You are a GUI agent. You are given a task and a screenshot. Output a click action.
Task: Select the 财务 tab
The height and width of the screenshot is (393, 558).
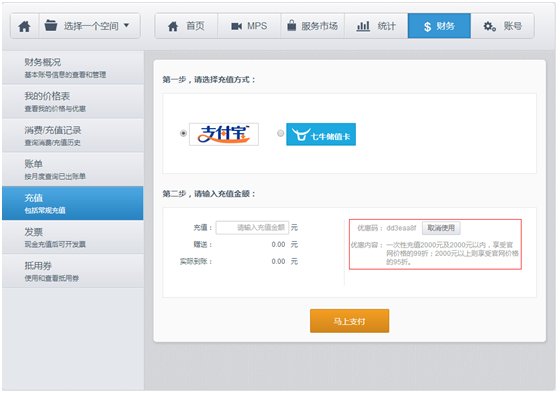pos(439,26)
